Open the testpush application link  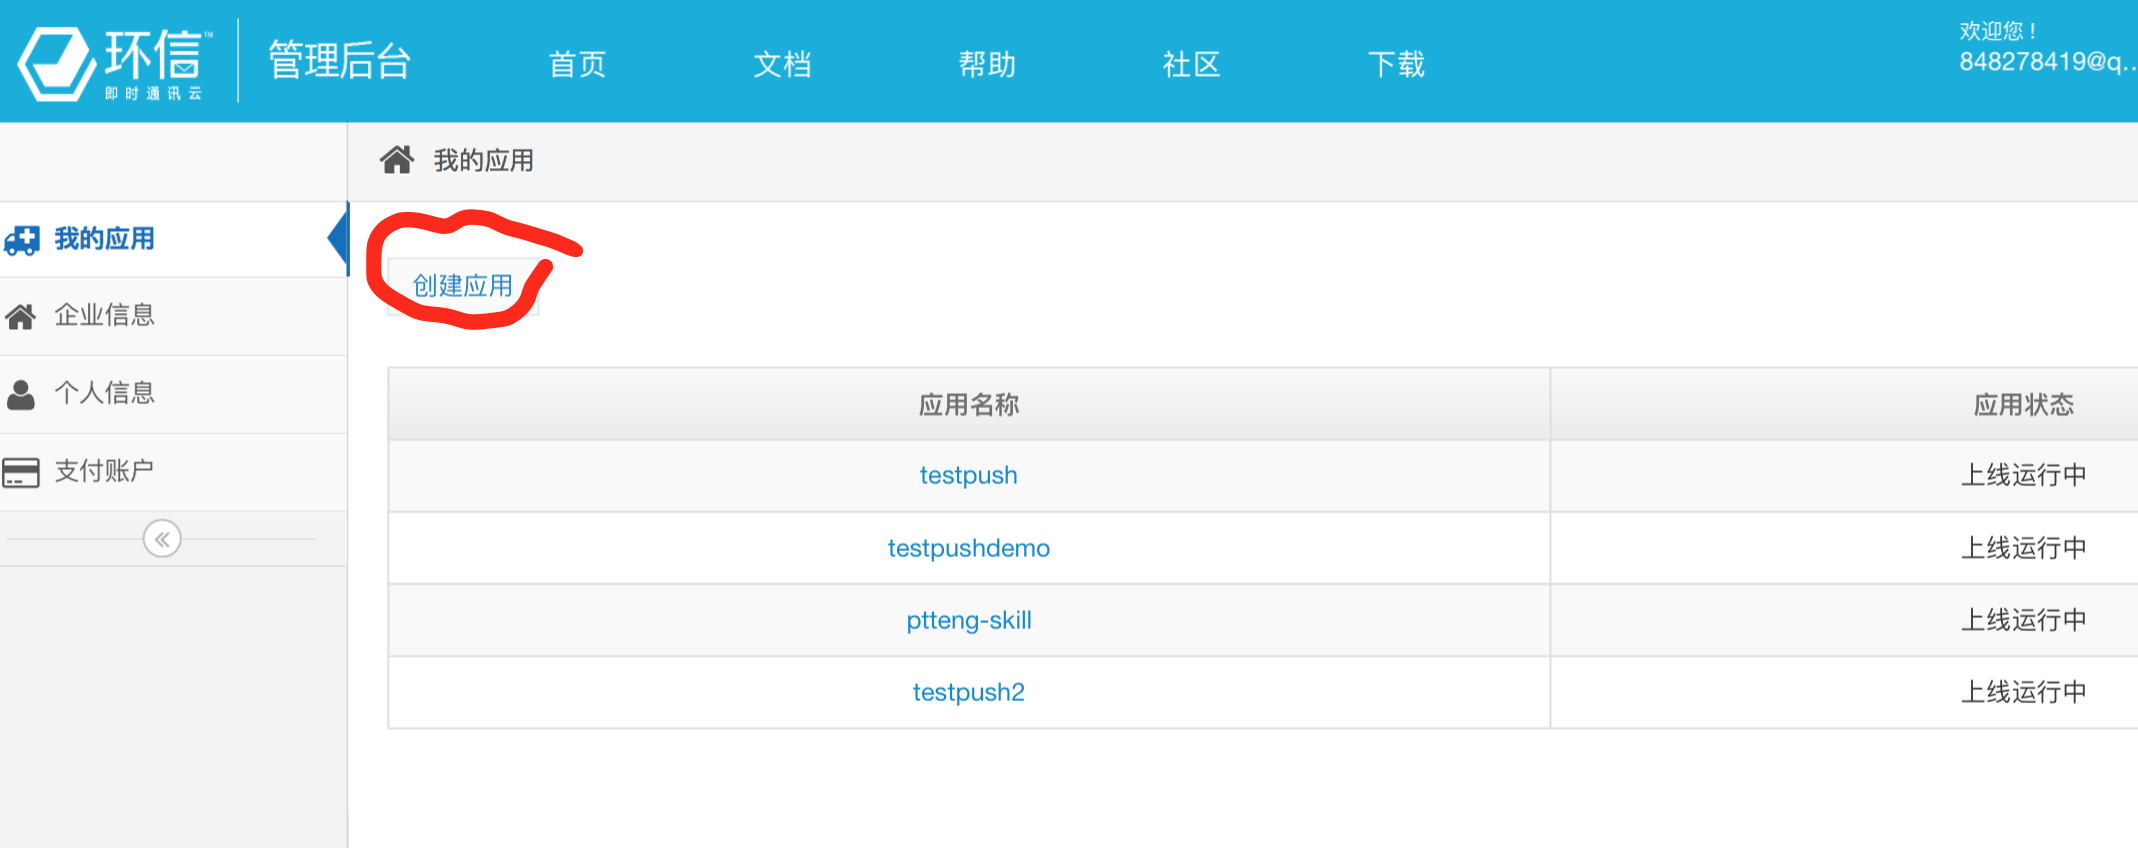968,475
